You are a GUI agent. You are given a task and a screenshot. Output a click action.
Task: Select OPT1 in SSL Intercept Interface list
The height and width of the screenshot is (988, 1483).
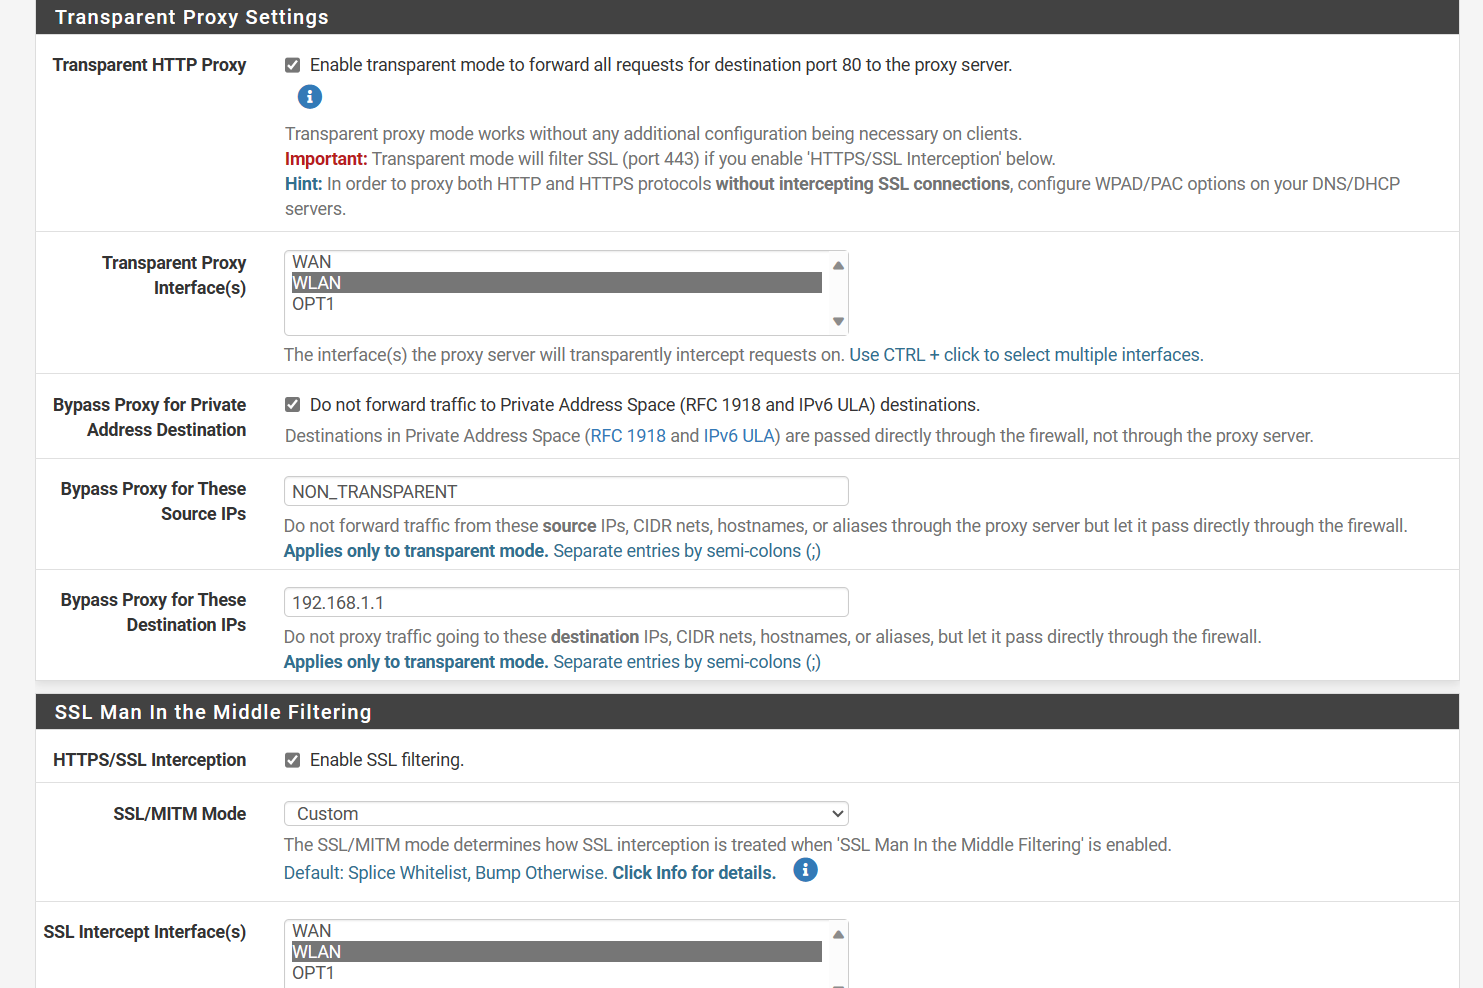click(556, 973)
